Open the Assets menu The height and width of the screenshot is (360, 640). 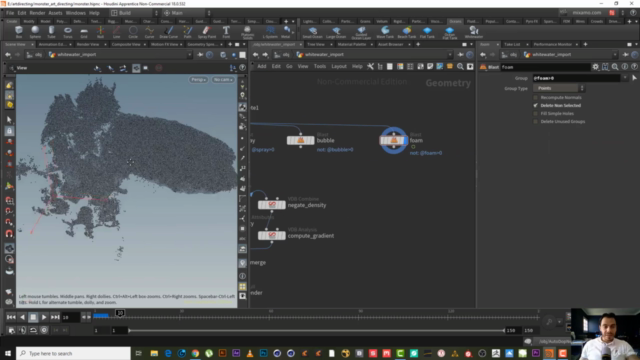pos(56,13)
